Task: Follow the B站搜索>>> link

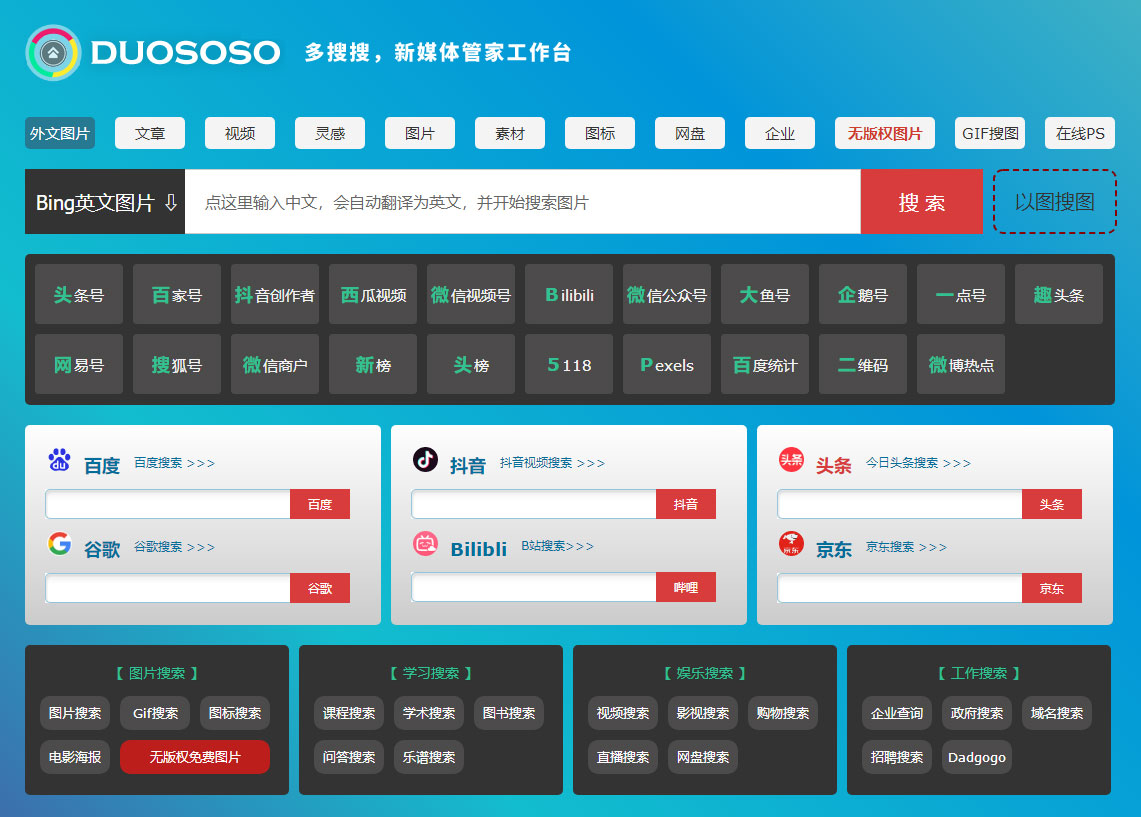Action: click(x=557, y=546)
